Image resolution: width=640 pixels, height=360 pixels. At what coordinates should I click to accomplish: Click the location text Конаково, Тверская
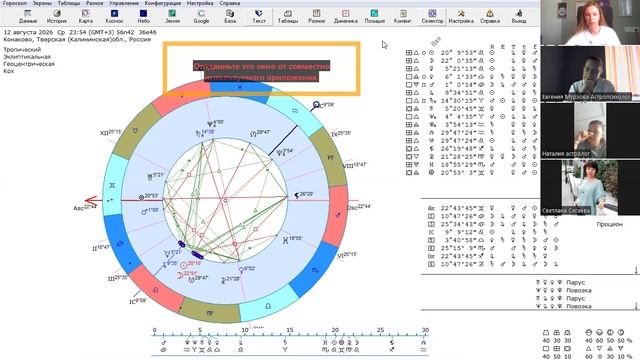point(77,39)
